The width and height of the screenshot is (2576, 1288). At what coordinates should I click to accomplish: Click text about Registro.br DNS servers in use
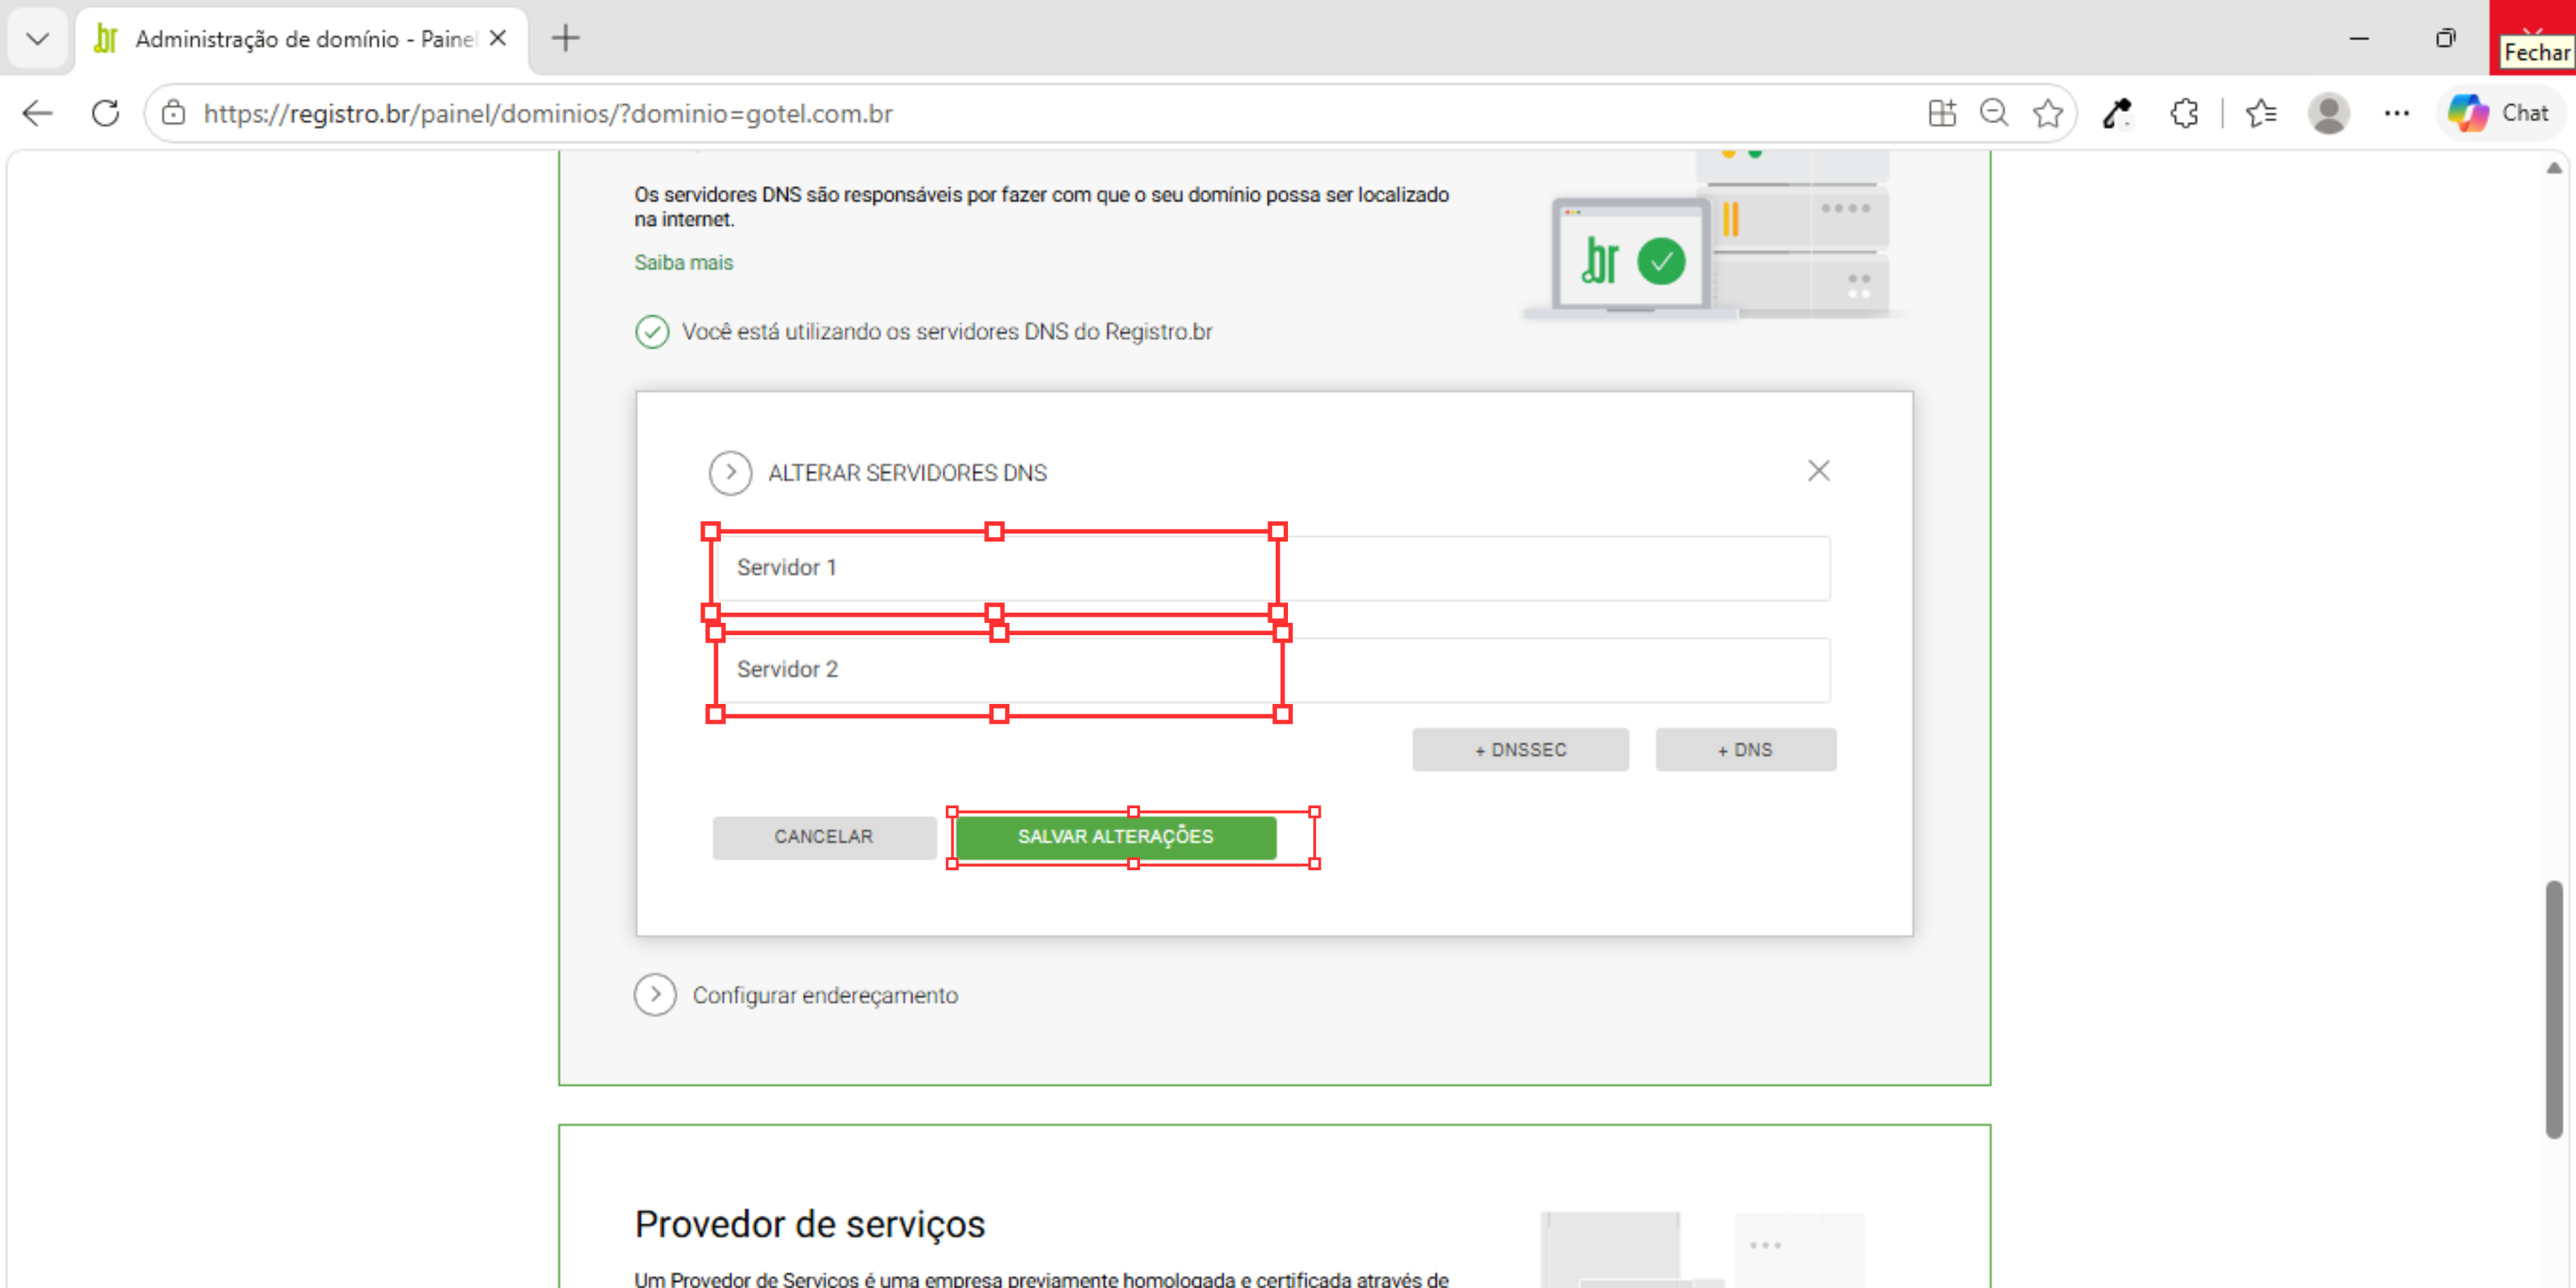point(947,332)
